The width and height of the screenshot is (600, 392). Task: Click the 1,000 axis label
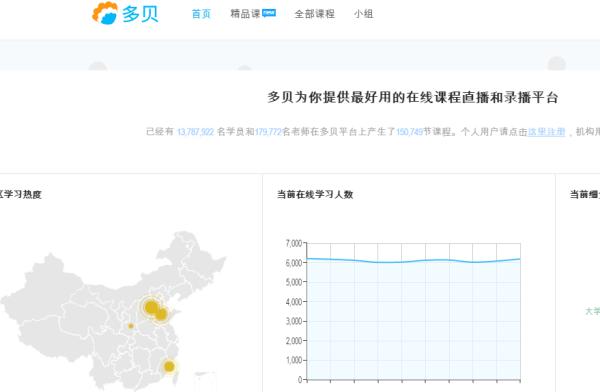click(x=294, y=360)
